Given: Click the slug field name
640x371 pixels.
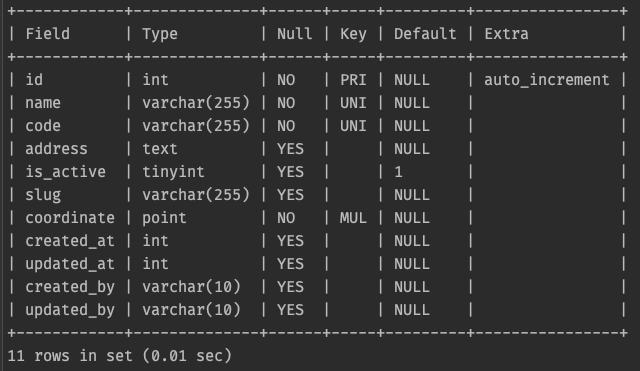Looking at the screenshot, I should 43,195.
